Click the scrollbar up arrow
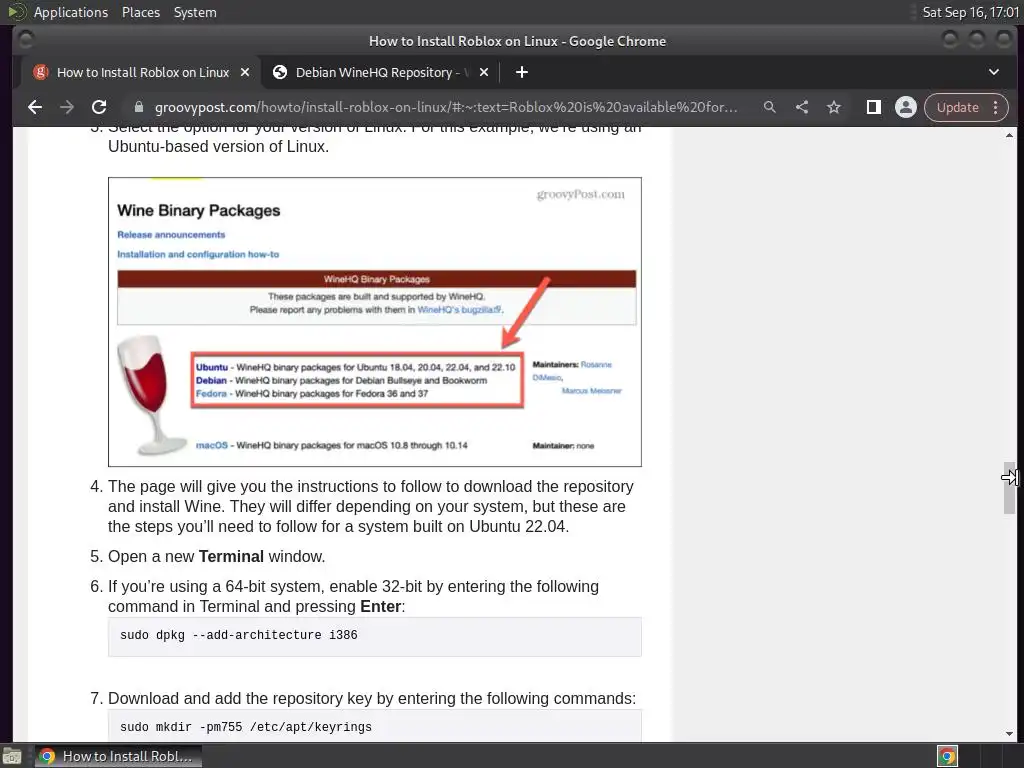This screenshot has height=768, width=1024. click(1009, 135)
